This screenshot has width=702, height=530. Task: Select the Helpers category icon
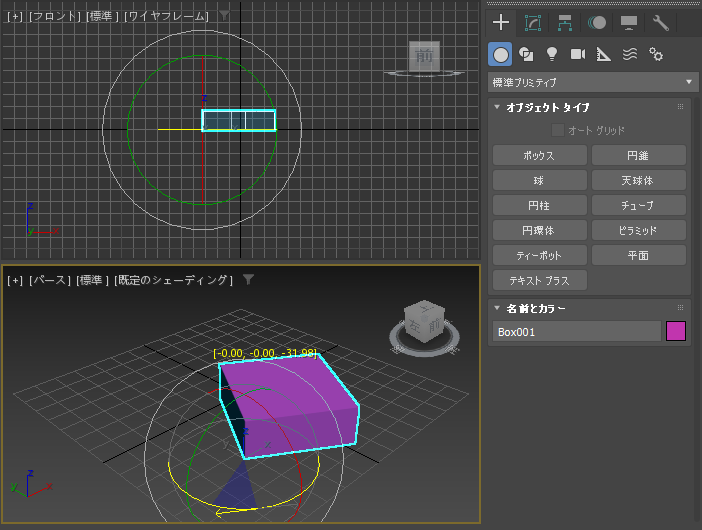pyautogui.click(x=604, y=55)
